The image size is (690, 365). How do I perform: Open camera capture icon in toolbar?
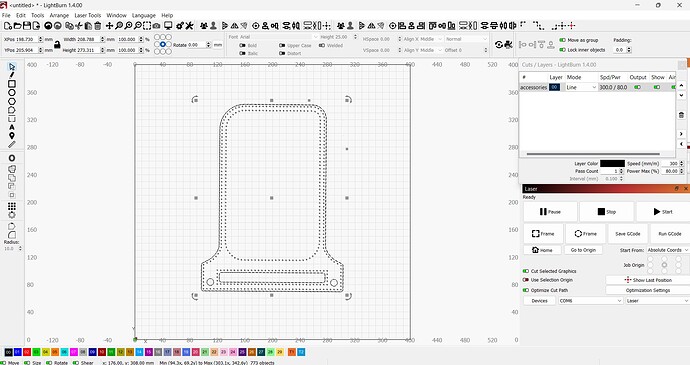[x=156, y=26]
